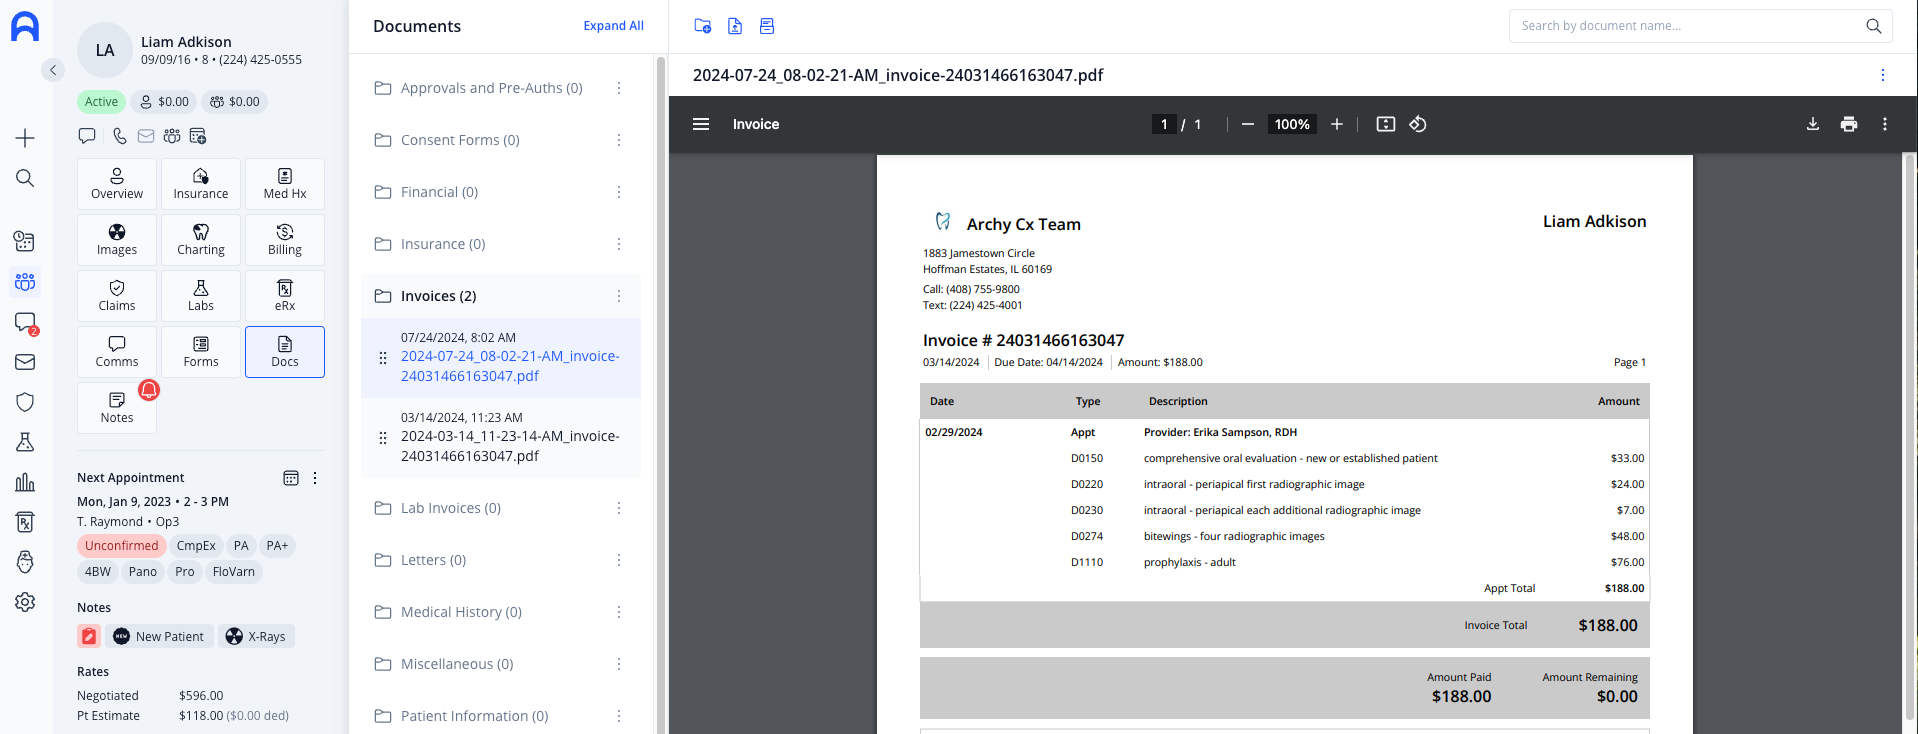Open the settings gear in left rail
The height and width of the screenshot is (734, 1918).
(25, 602)
